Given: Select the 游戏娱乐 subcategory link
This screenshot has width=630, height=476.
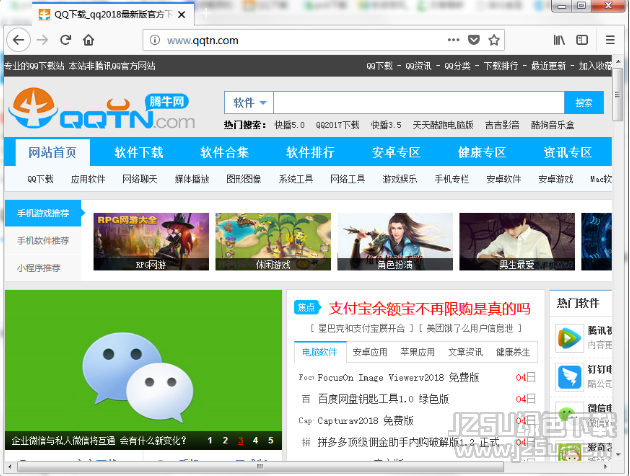Looking at the screenshot, I should click(x=399, y=179).
